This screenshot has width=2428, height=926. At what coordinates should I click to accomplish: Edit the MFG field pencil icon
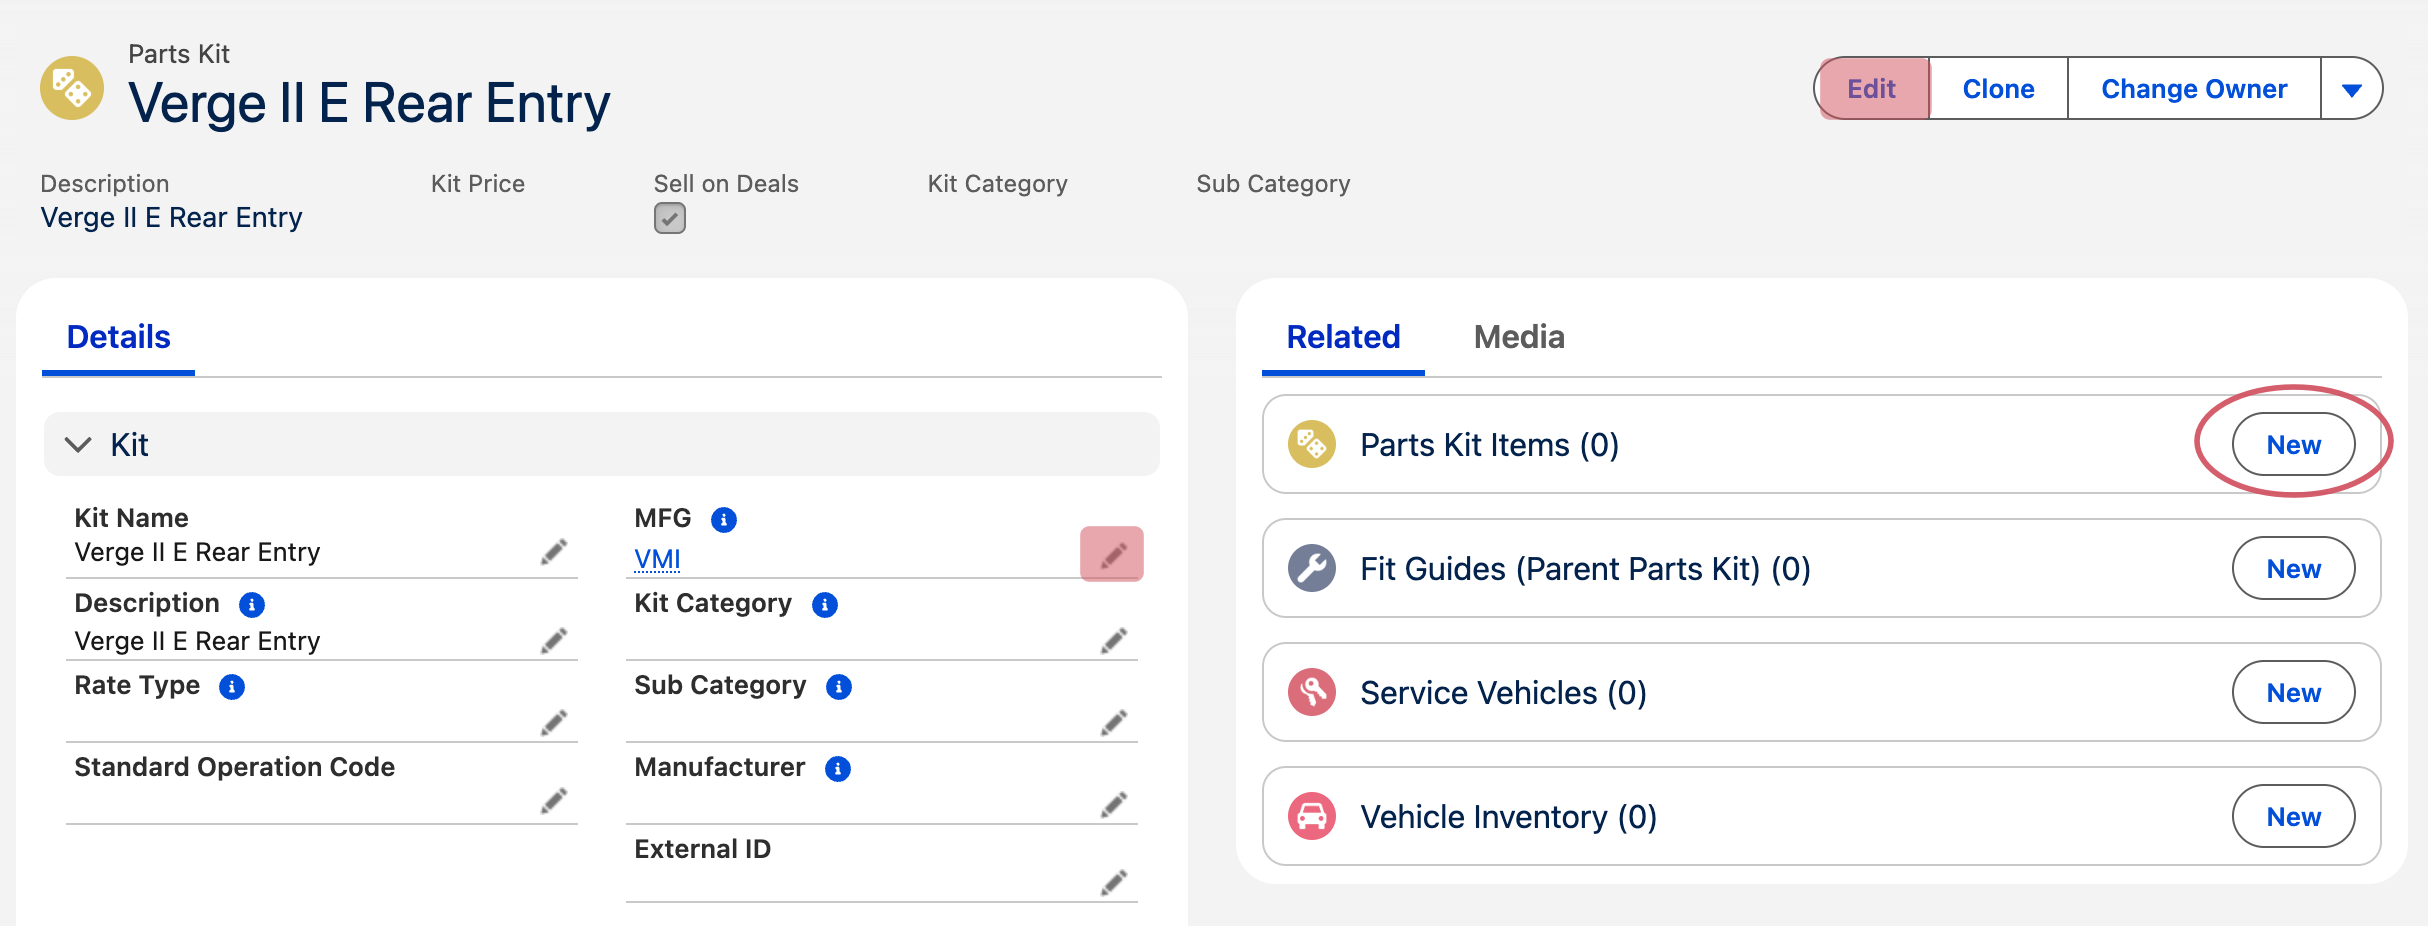[1112, 554]
